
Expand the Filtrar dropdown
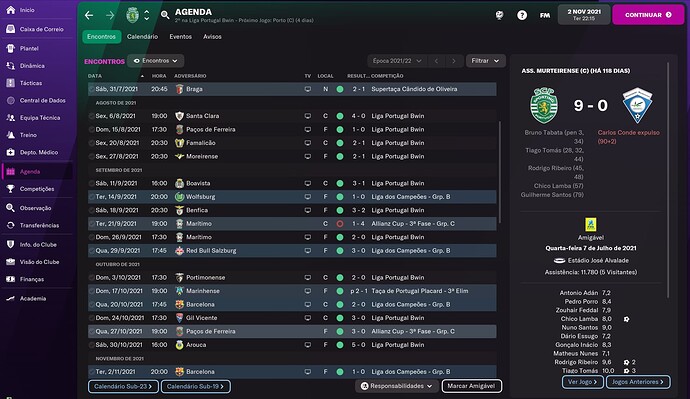click(x=485, y=61)
